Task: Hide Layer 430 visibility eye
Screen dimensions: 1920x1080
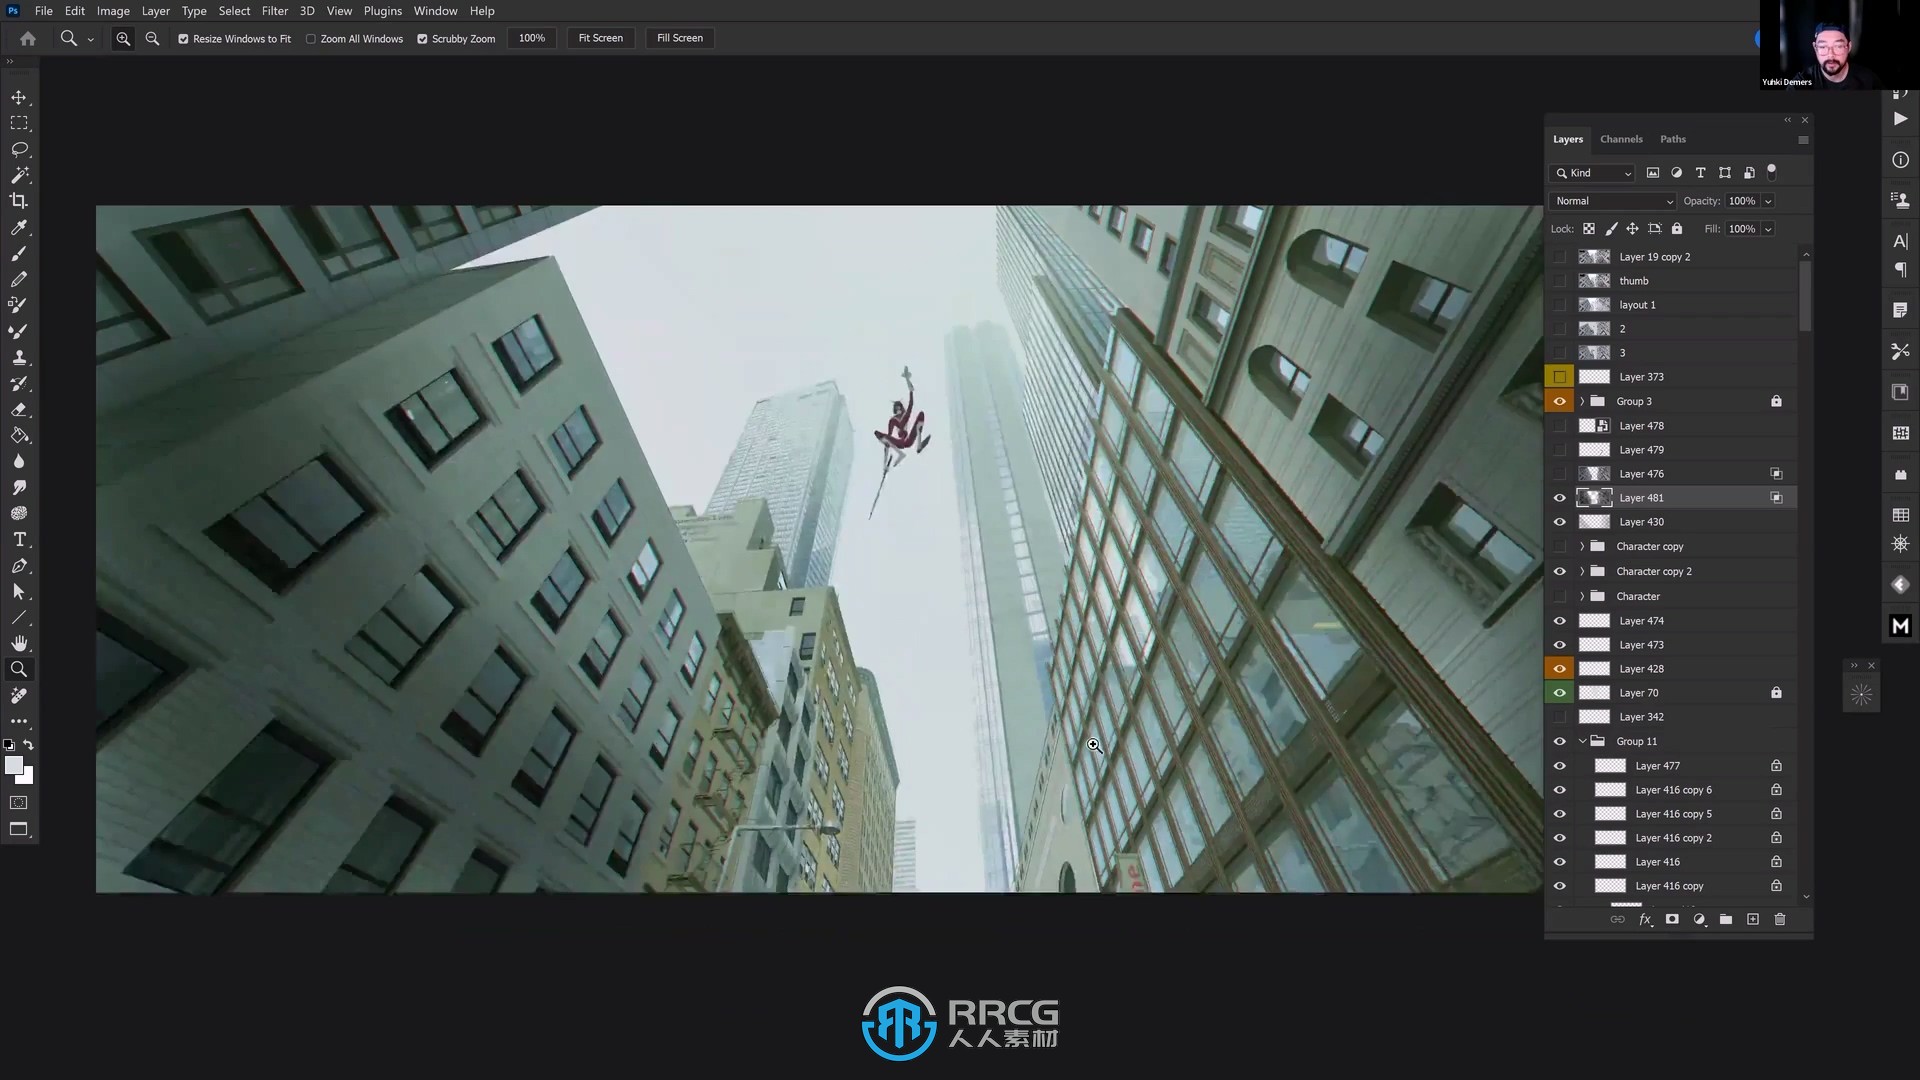Action: [1560, 522]
